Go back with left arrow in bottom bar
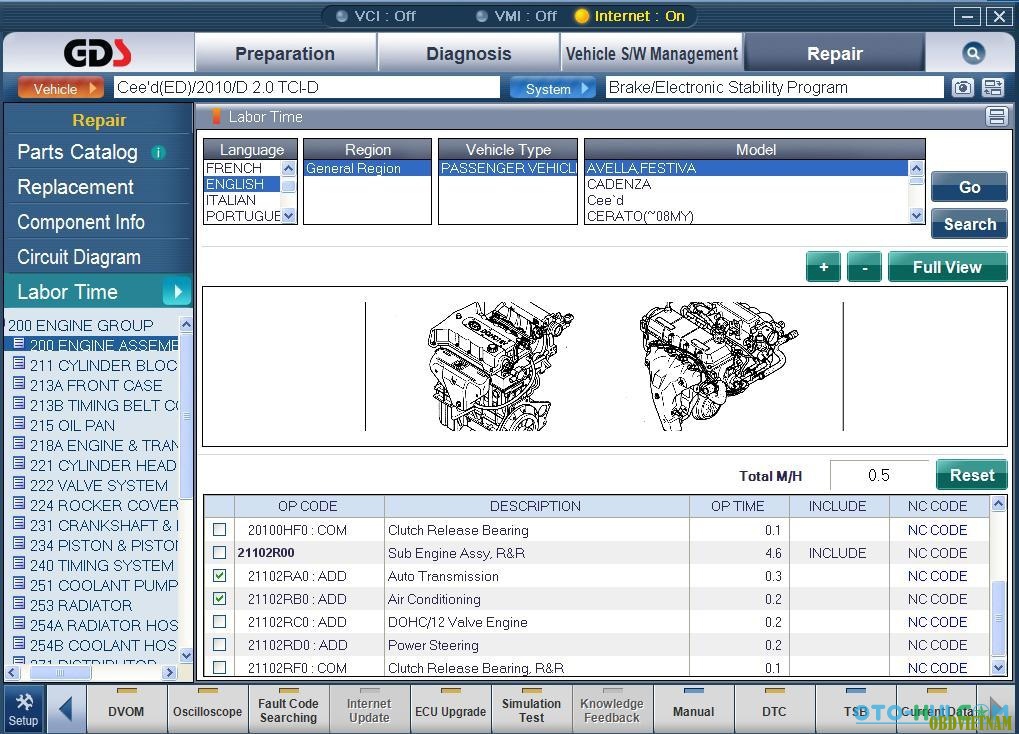 [x=66, y=709]
